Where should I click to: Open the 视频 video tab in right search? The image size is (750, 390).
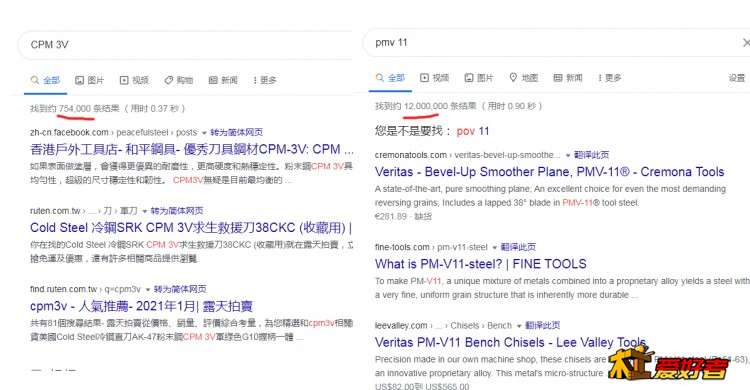434,78
